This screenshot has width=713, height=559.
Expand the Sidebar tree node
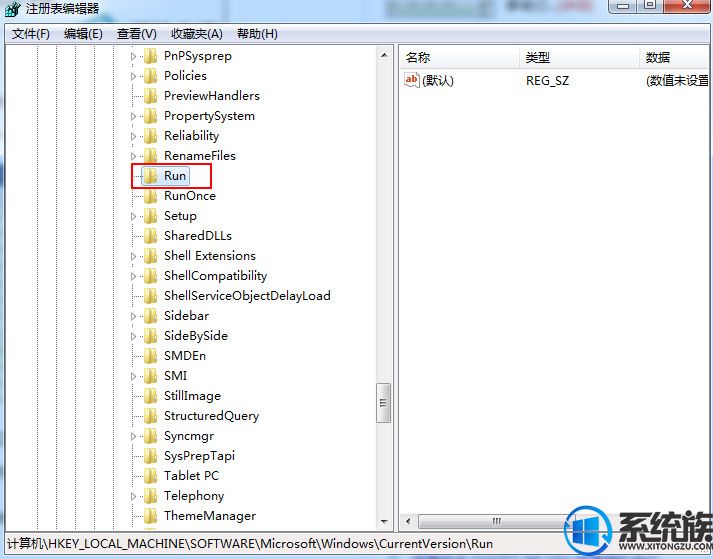[133, 316]
